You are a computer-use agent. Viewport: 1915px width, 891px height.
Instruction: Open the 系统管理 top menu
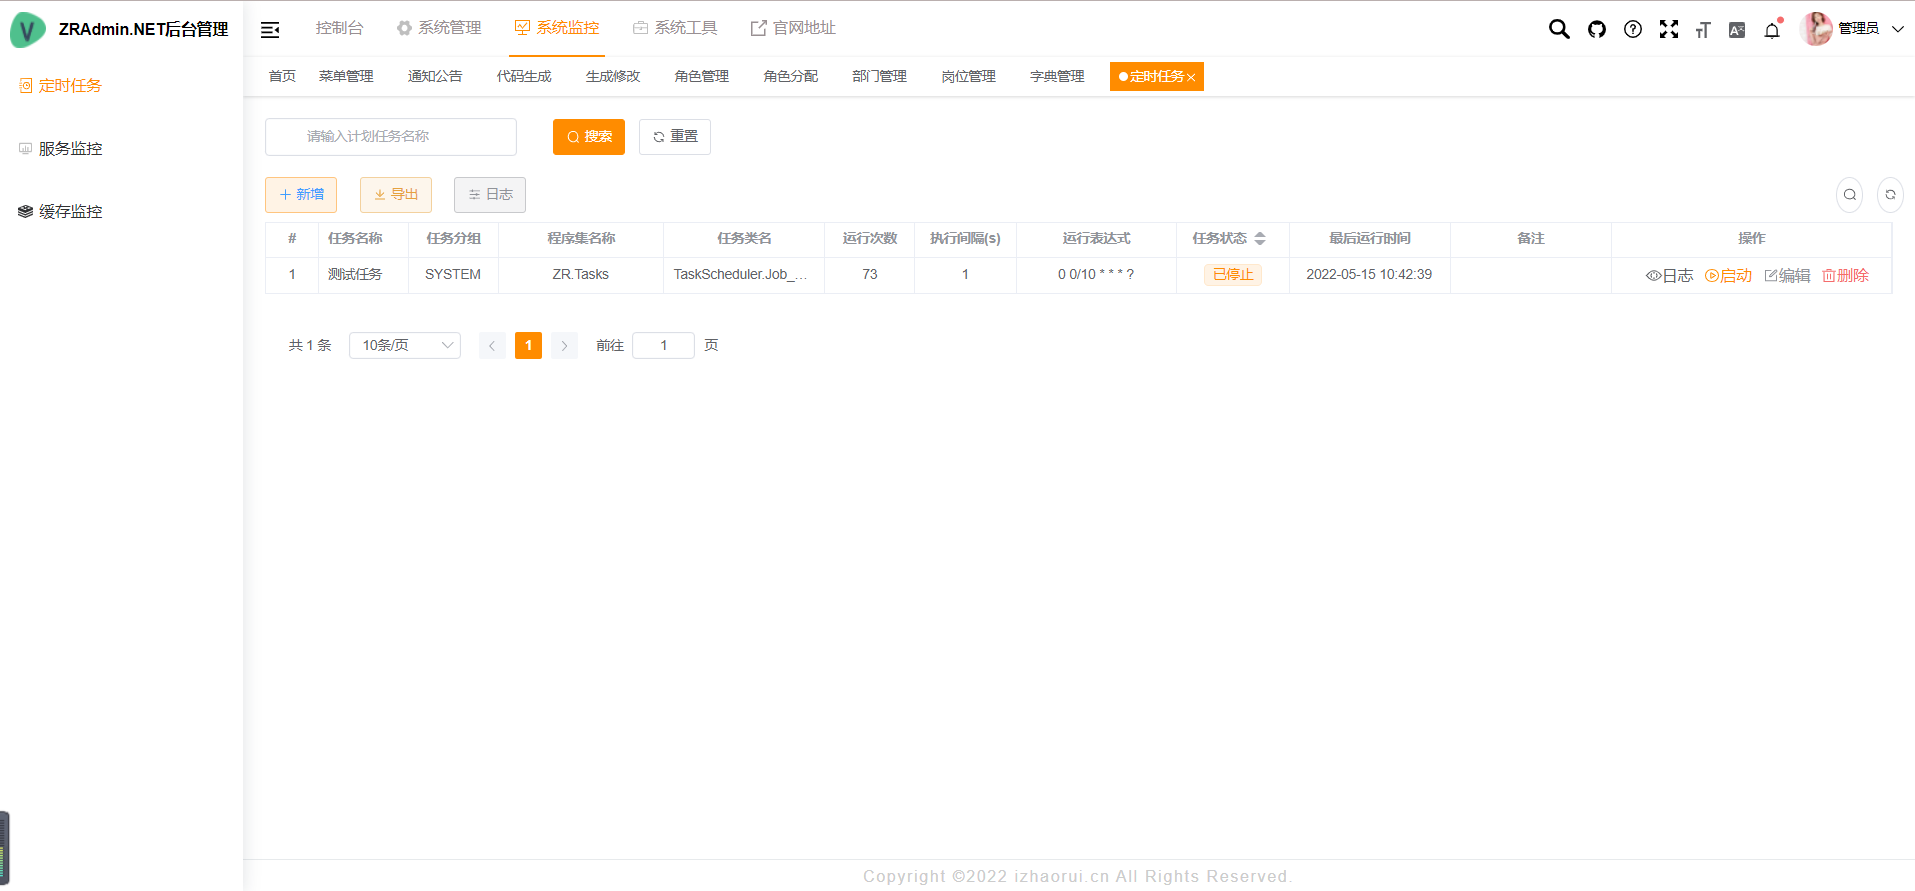(x=439, y=28)
